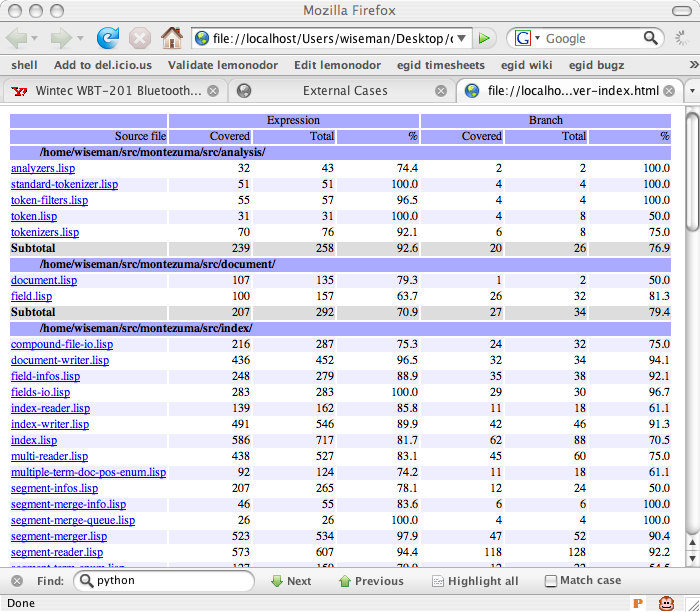Open document.lisp link
The image size is (700, 612).
44,280
